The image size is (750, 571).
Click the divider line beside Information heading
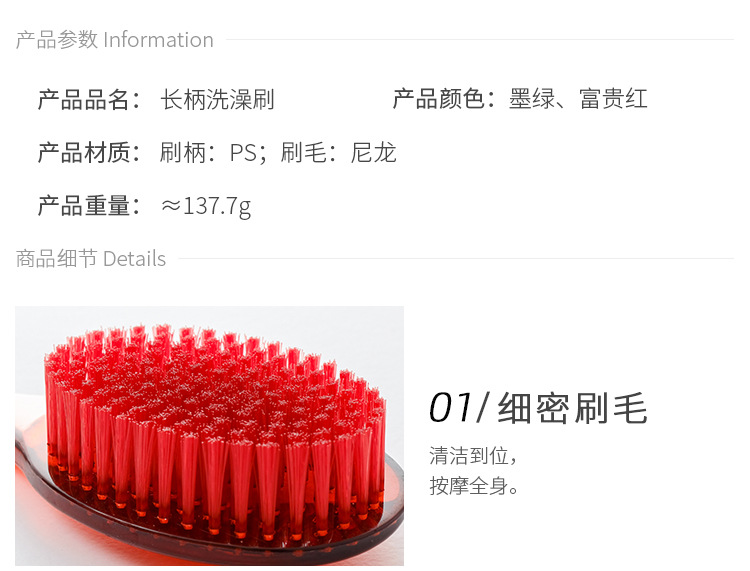[480, 39]
